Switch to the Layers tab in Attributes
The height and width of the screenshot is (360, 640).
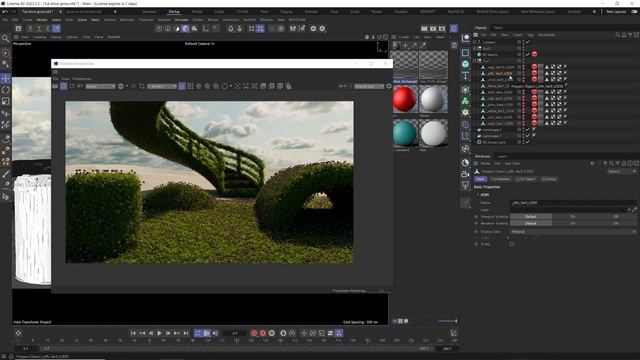[x=502, y=156]
